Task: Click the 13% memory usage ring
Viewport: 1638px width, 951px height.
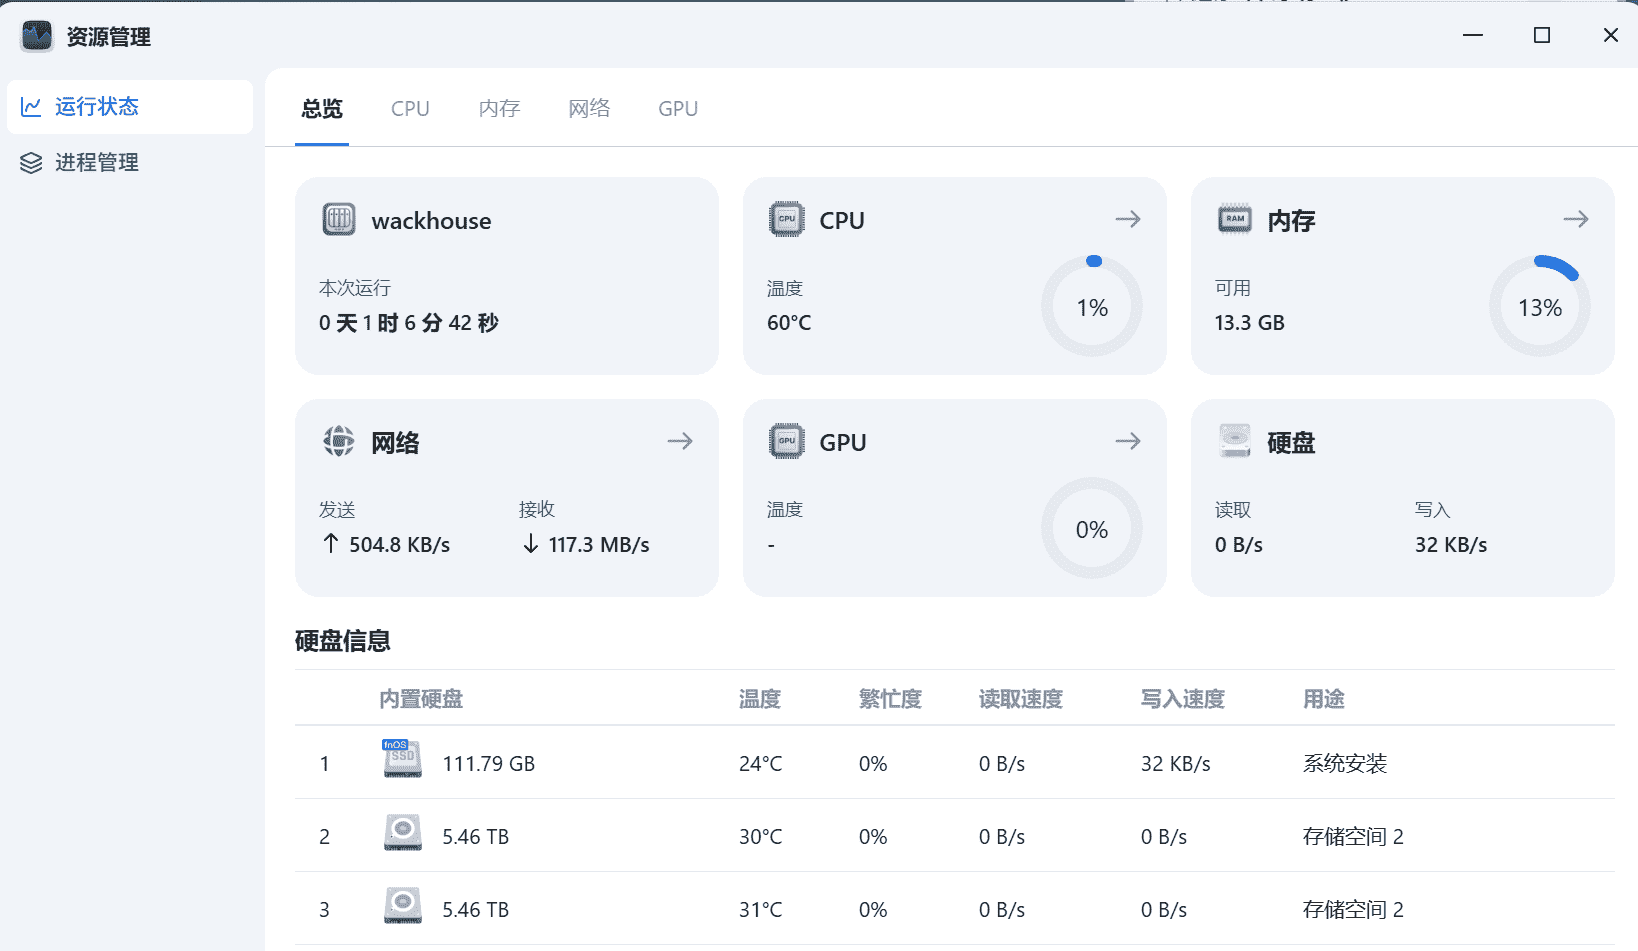Action: (1540, 307)
